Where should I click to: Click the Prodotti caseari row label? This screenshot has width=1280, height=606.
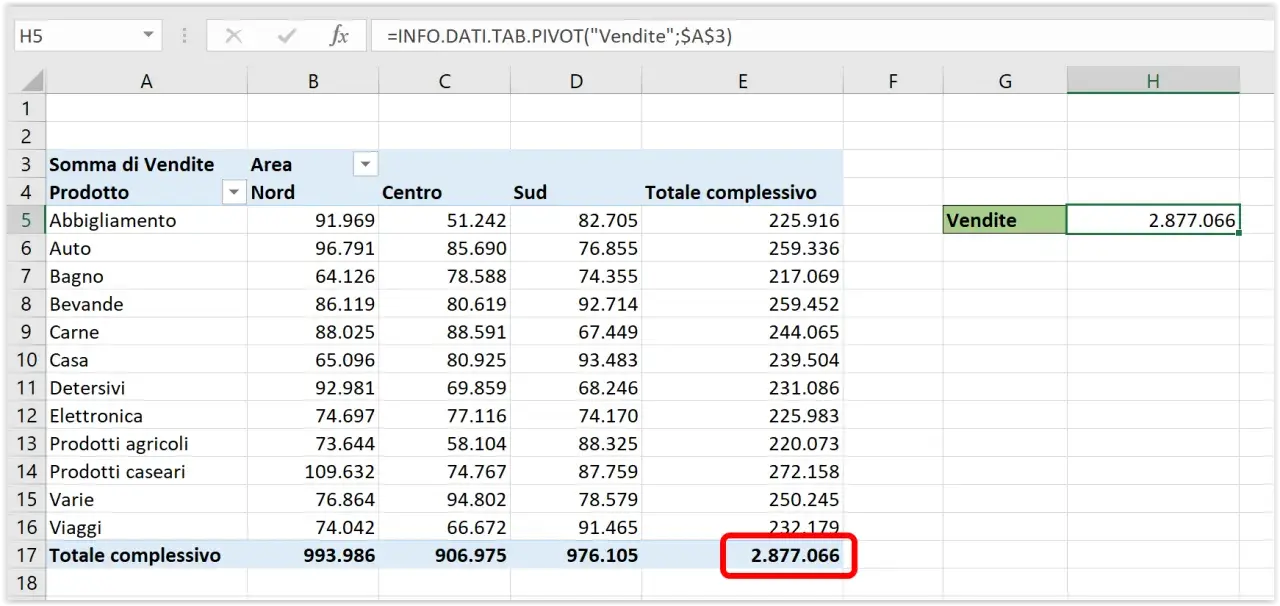(117, 471)
